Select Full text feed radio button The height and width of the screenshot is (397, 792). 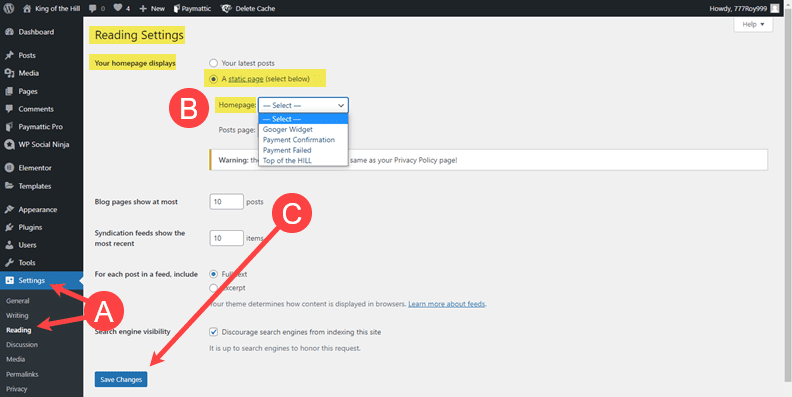214,274
